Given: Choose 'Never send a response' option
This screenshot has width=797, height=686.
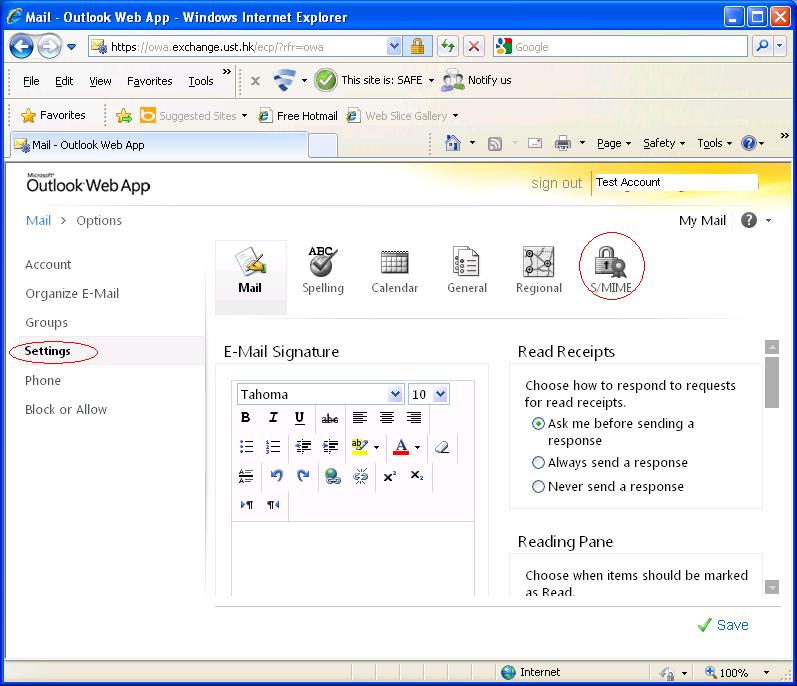Looking at the screenshot, I should tap(539, 487).
